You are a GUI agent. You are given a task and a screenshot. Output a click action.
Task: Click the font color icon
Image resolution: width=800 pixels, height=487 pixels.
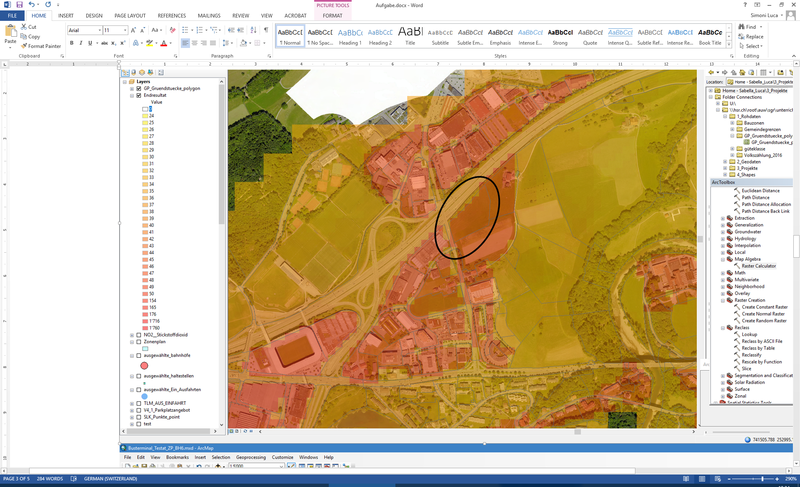[x=163, y=44]
